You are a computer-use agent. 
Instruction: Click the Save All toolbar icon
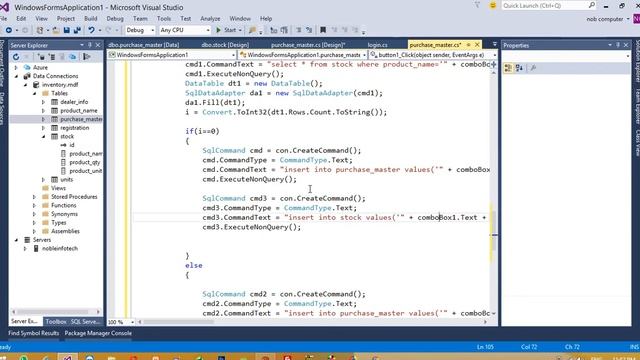(x=77, y=30)
